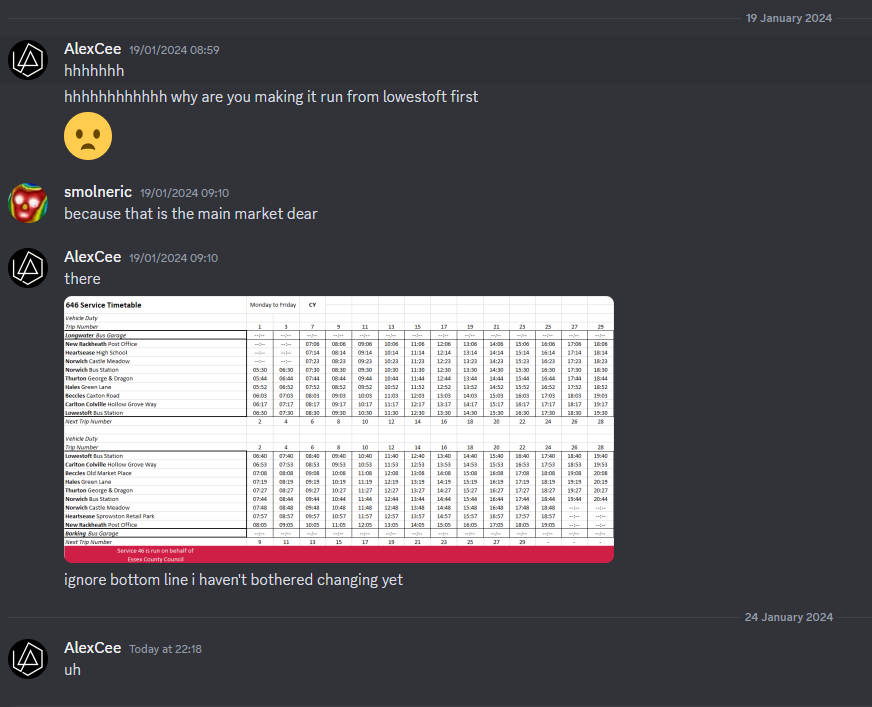The width and height of the screenshot is (872, 707).
Task: Open the 646 Service Timetable image attachment
Action: [x=339, y=429]
